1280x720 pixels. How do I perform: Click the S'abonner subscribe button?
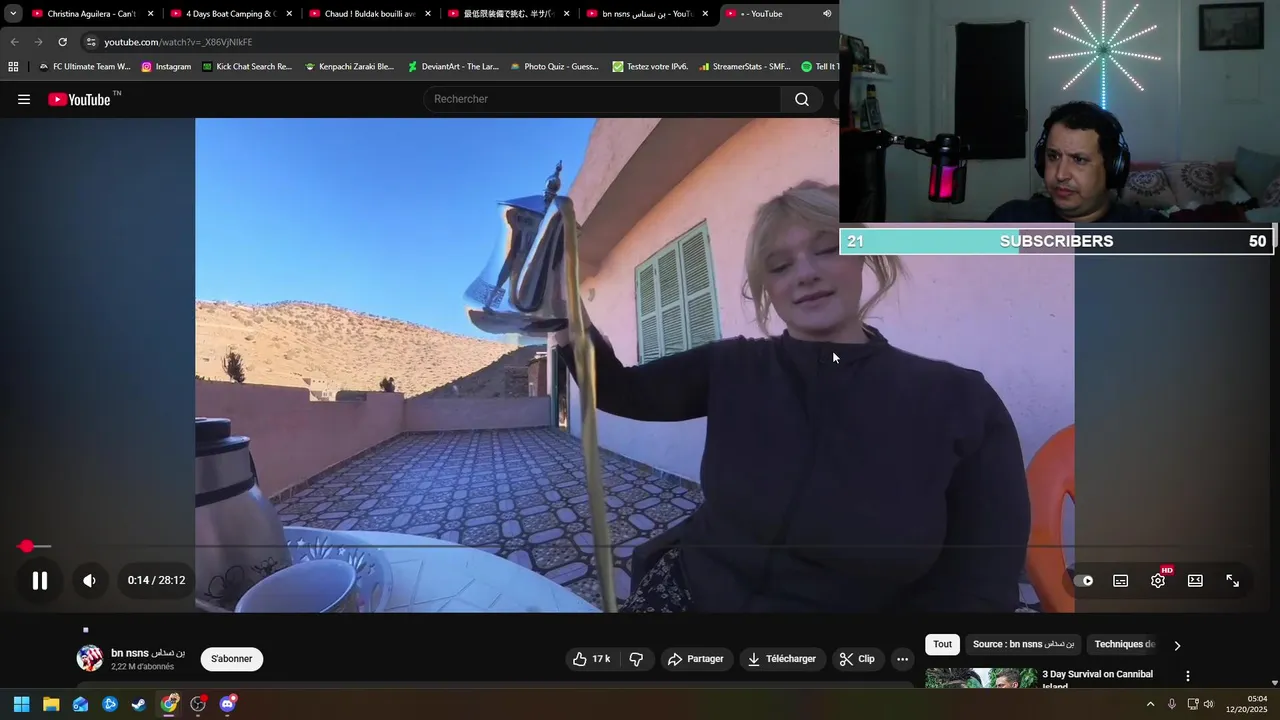232,659
